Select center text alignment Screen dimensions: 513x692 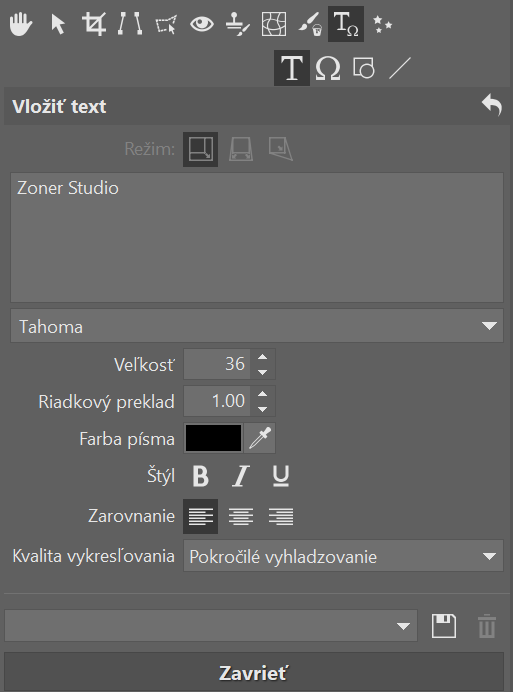pos(241,516)
